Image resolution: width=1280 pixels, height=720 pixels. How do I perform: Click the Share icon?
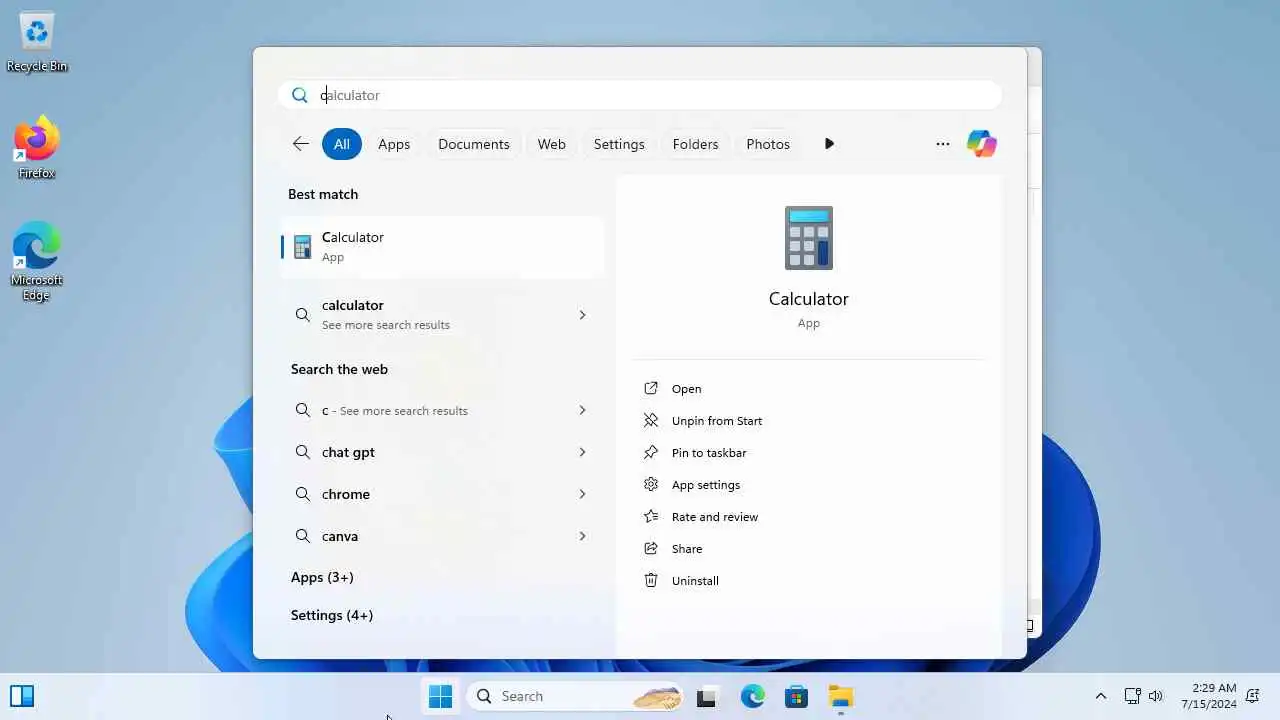(x=651, y=548)
